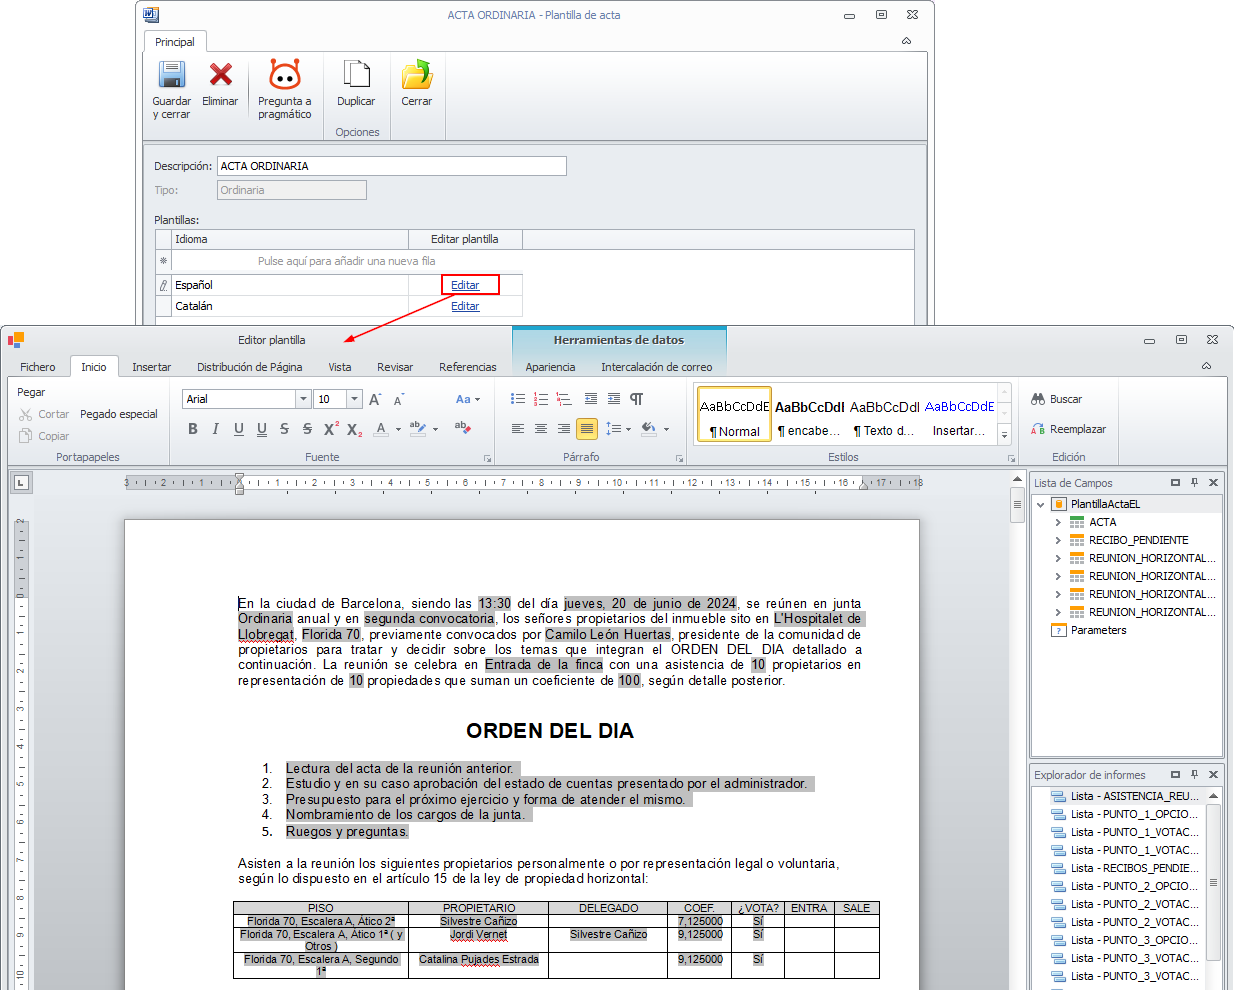Click the Copiar clipboard icon
This screenshot has width=1234, height=990.
coord(26,436)
